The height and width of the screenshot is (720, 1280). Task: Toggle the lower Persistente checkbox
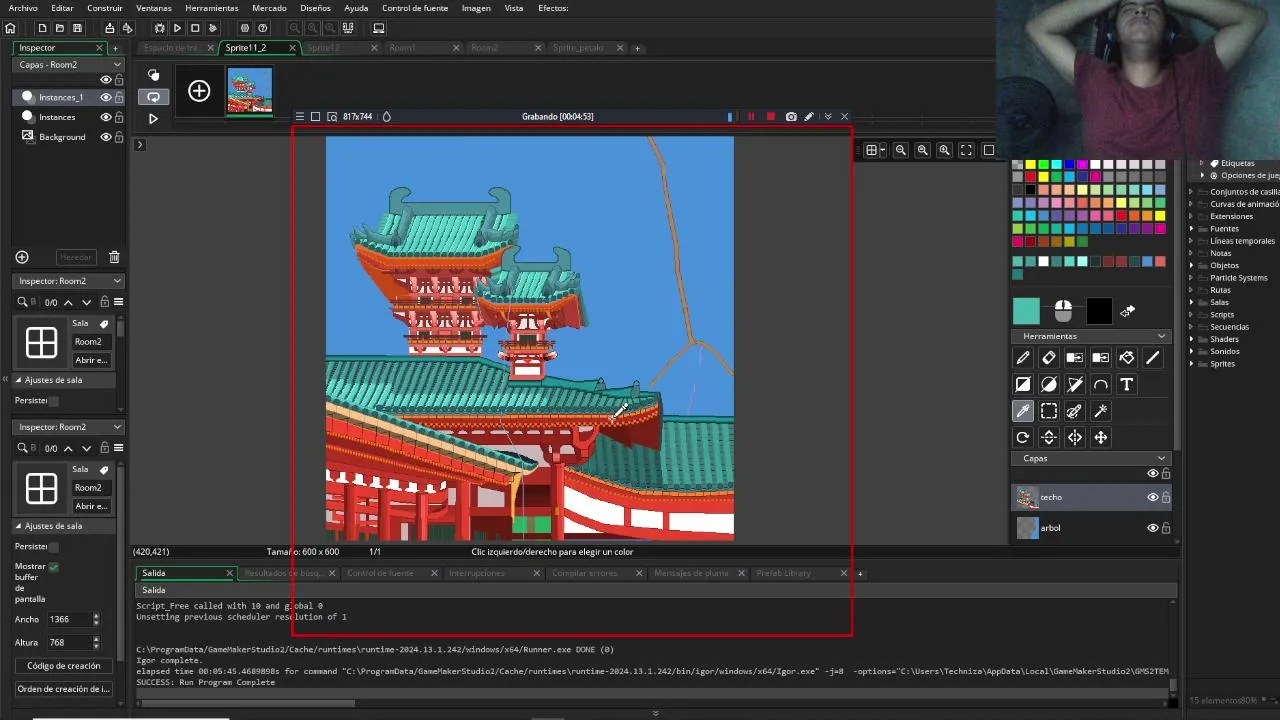coord(53,547)
